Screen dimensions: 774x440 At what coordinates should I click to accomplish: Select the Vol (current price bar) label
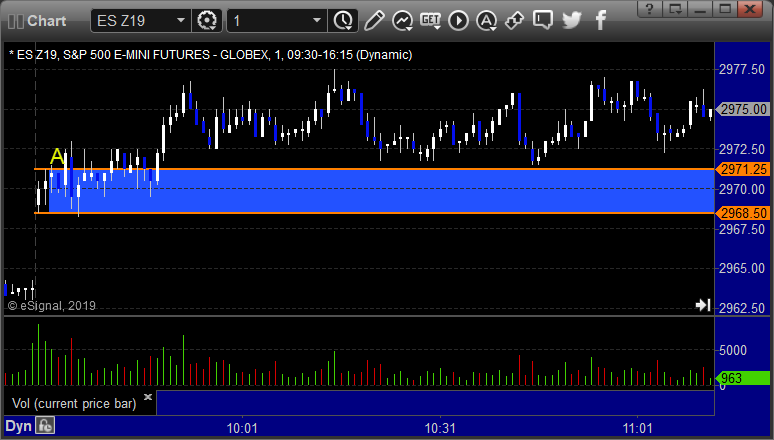pyautogui.click(x=74, y=403)
